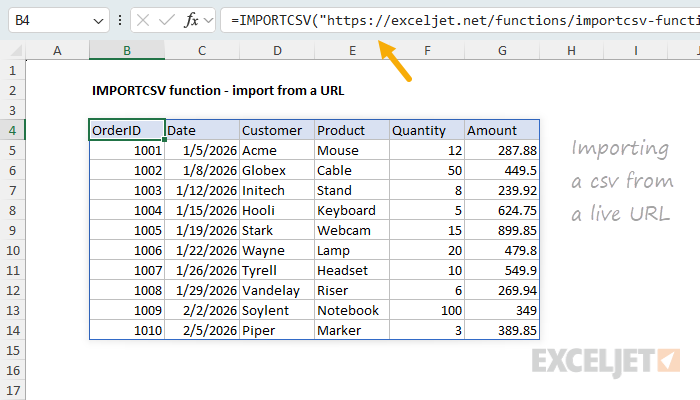Select the Product header cell

pos(352,130)
